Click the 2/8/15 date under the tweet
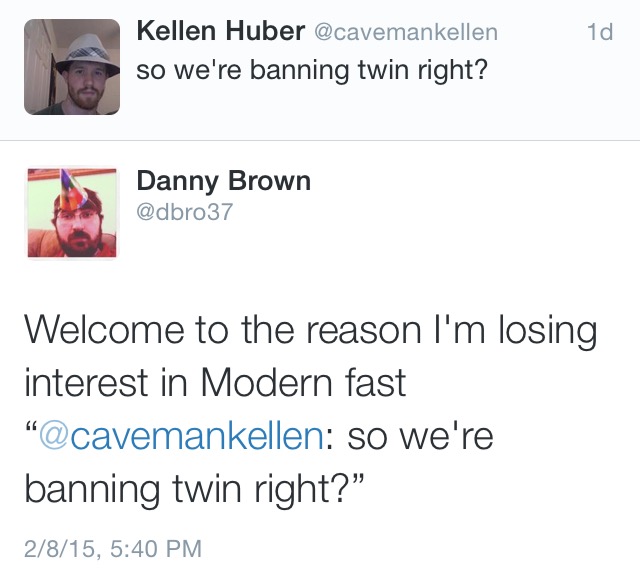Image resolution: width=640 pixels, height=580 pixels. 61,547
